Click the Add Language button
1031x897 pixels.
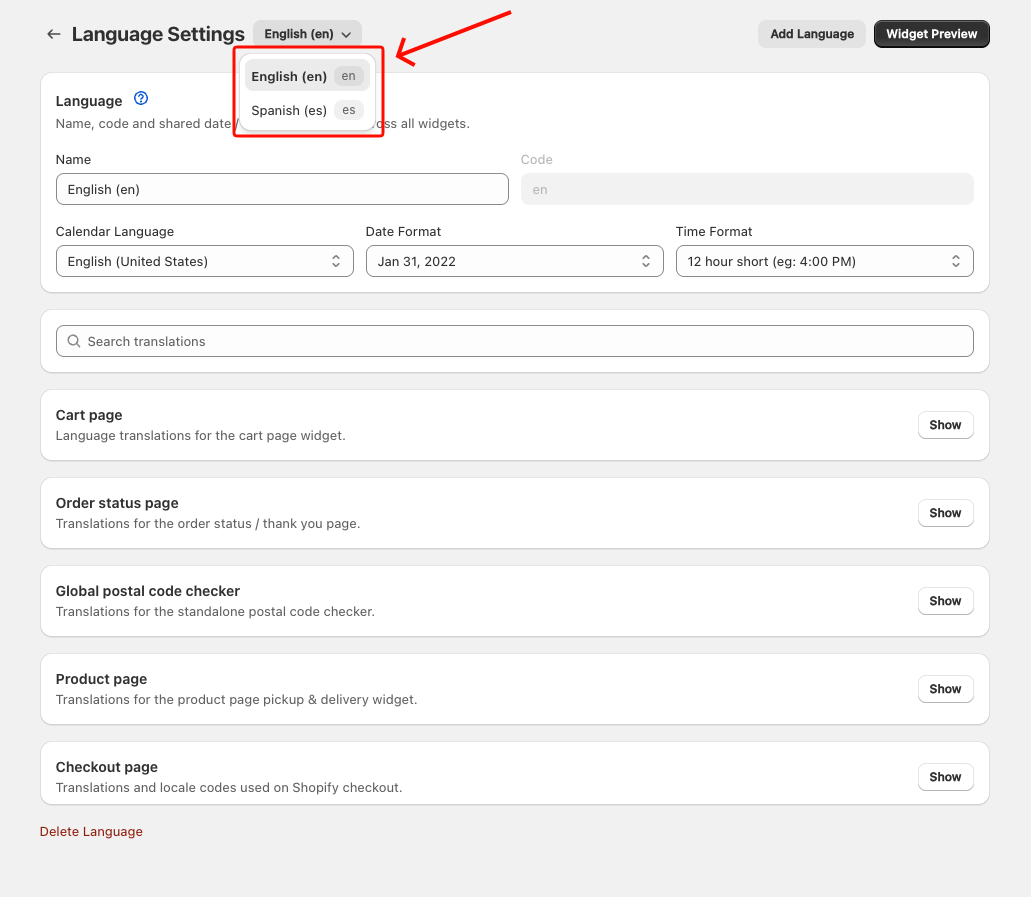point(812,34)
